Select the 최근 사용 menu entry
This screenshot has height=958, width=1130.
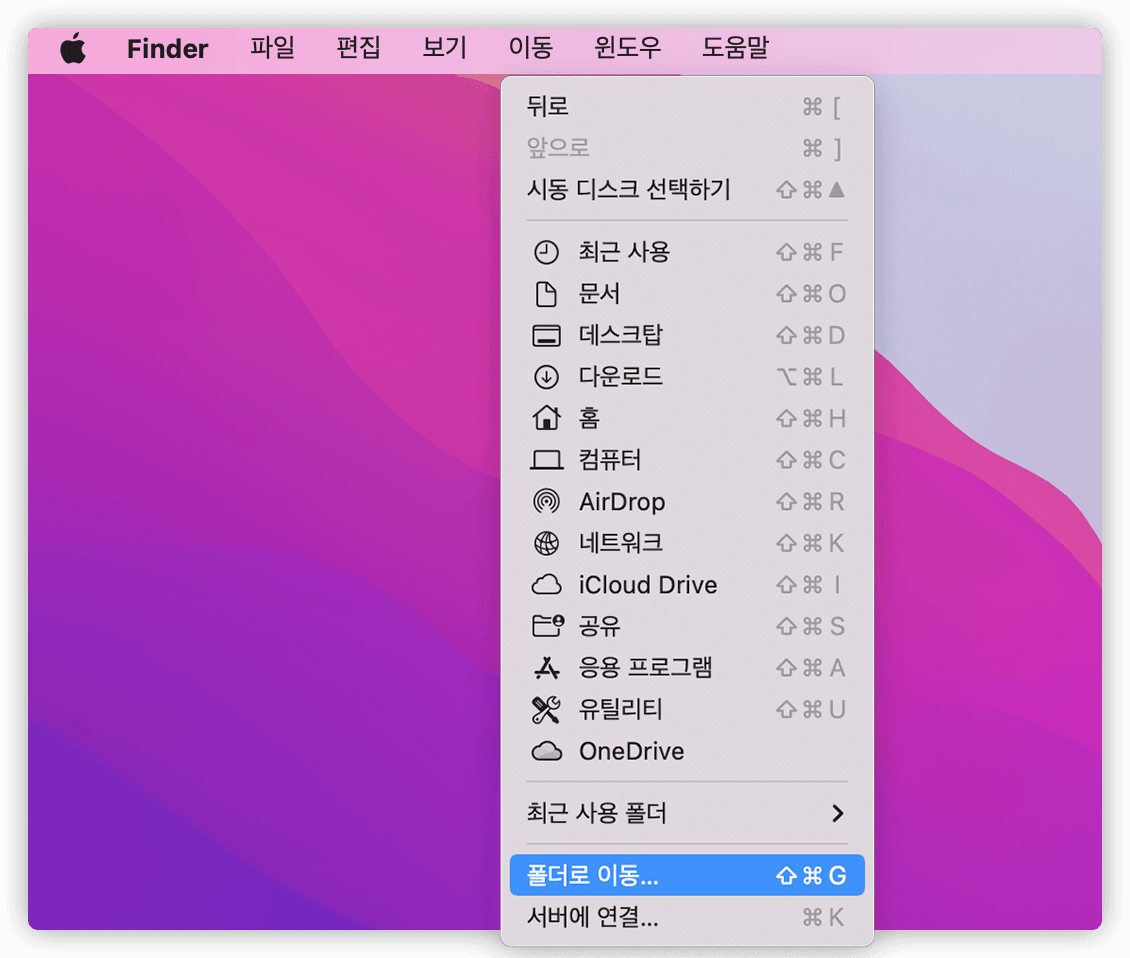[687, 252]
